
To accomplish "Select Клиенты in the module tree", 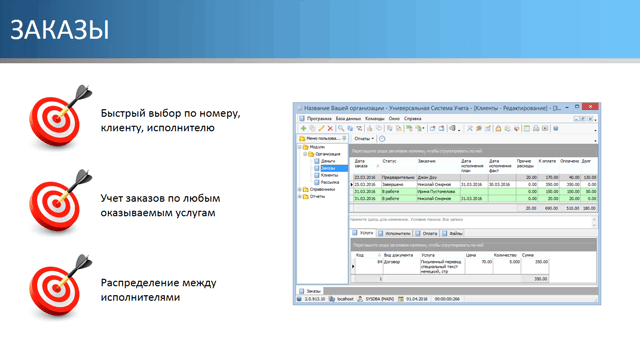I will [x=329, y=175].
